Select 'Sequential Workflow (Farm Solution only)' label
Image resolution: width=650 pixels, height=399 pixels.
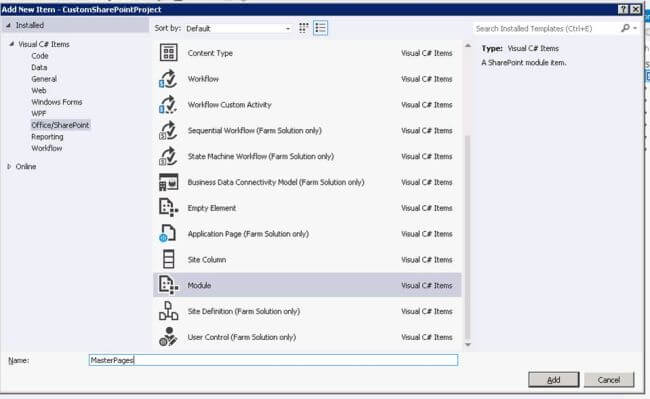click(x=255, y=131)
